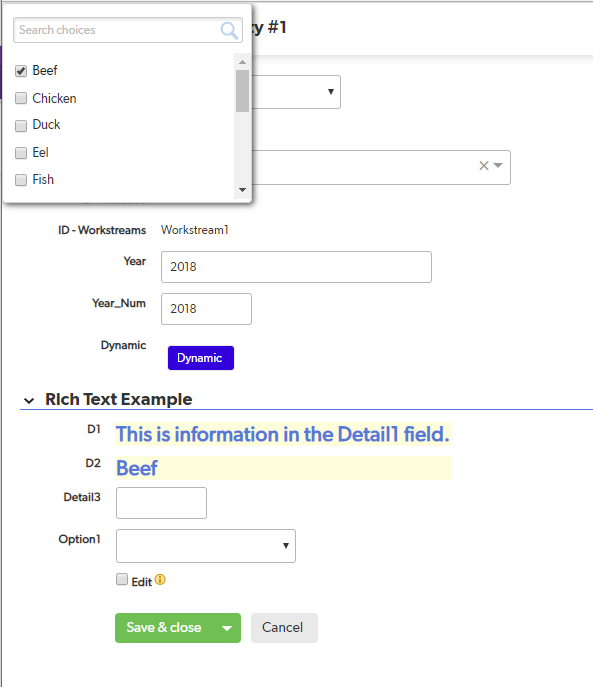Open the Option1 dropdown
The image size is (593, 687).
(206, 546)
